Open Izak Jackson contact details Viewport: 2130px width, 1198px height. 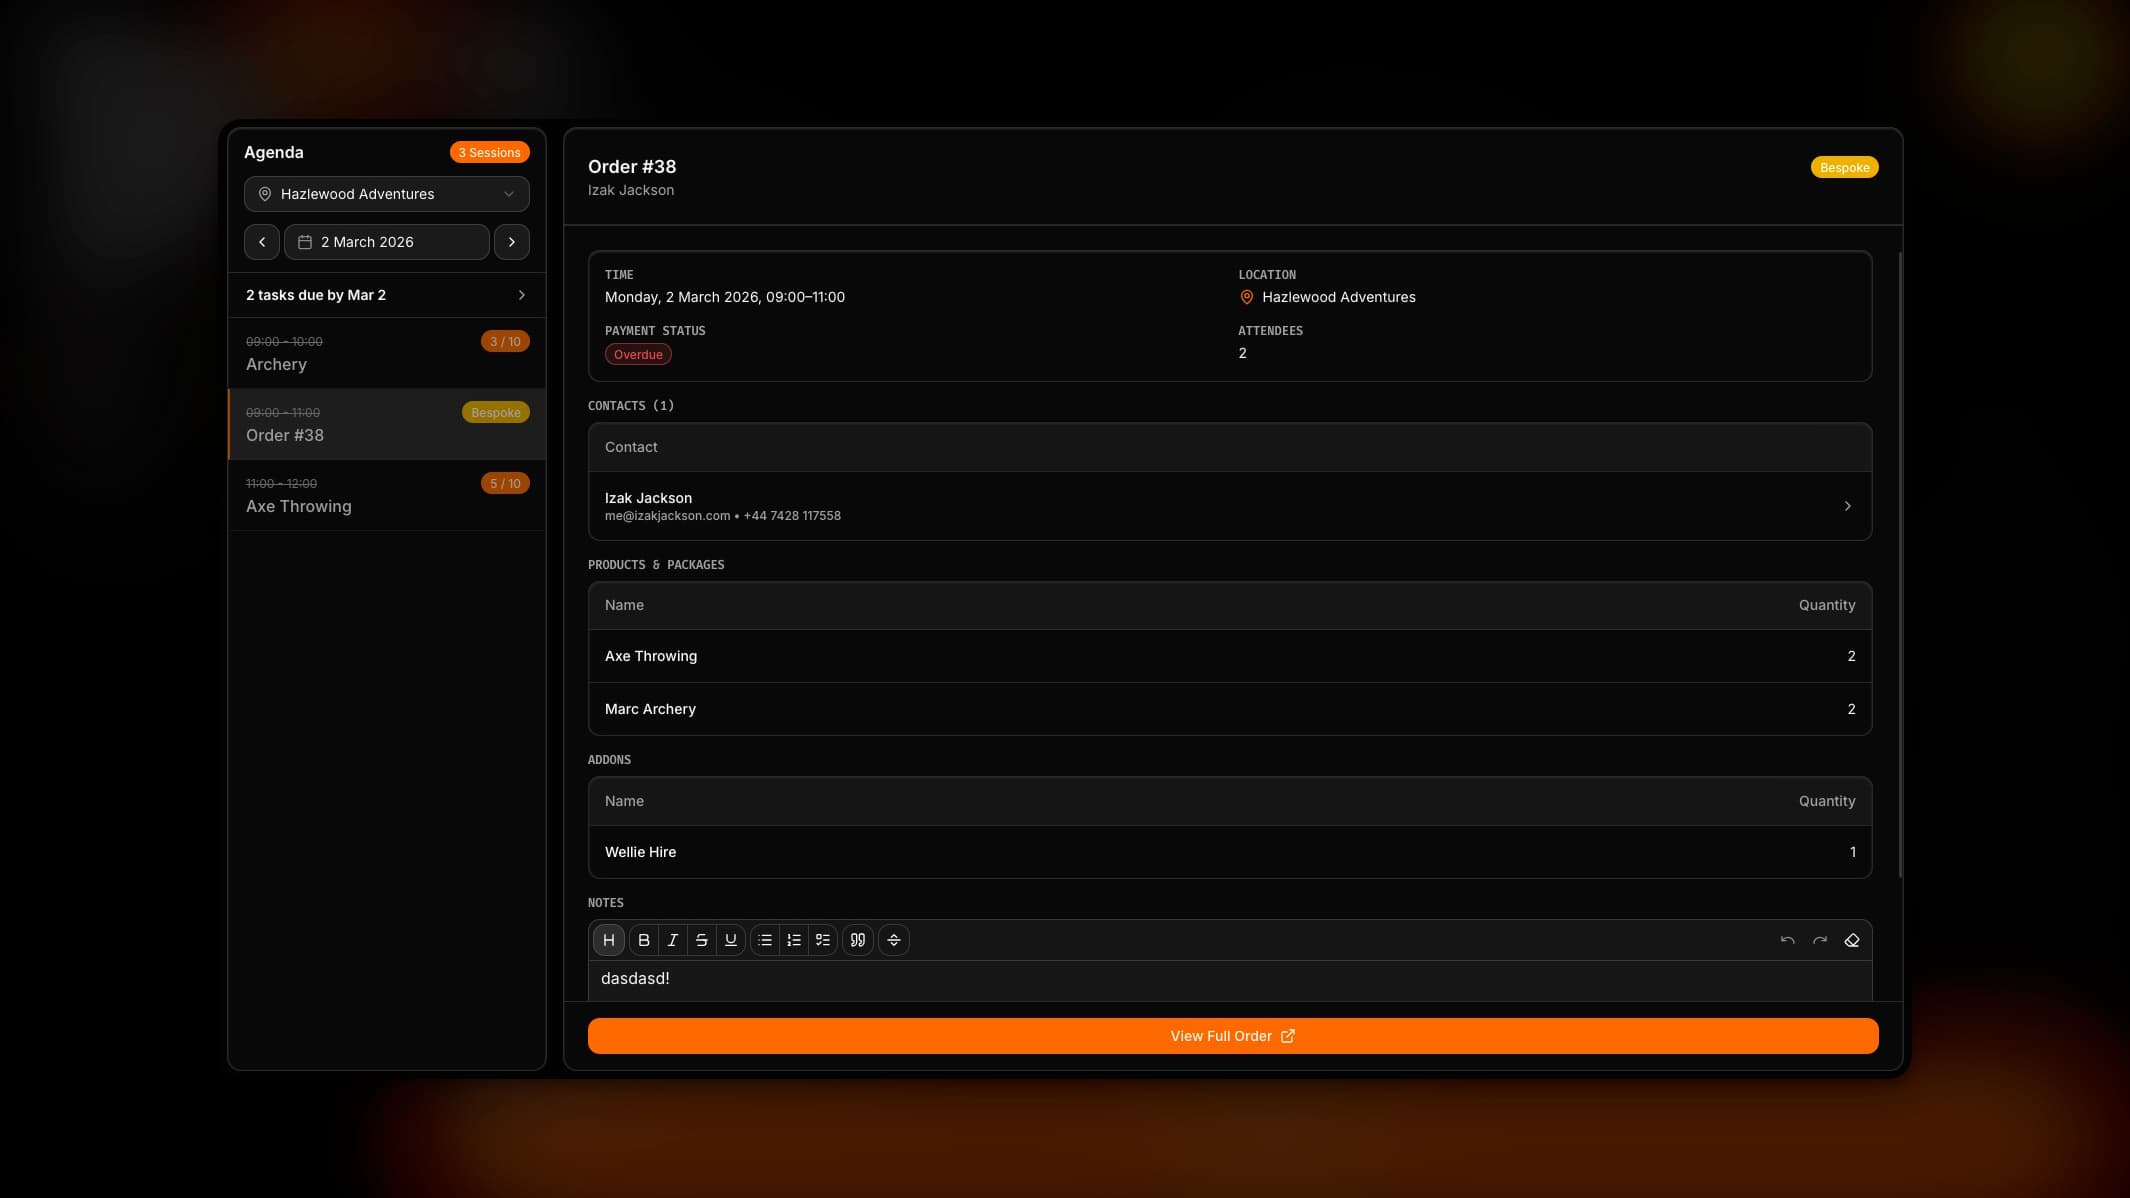(x=1229, y=506)
